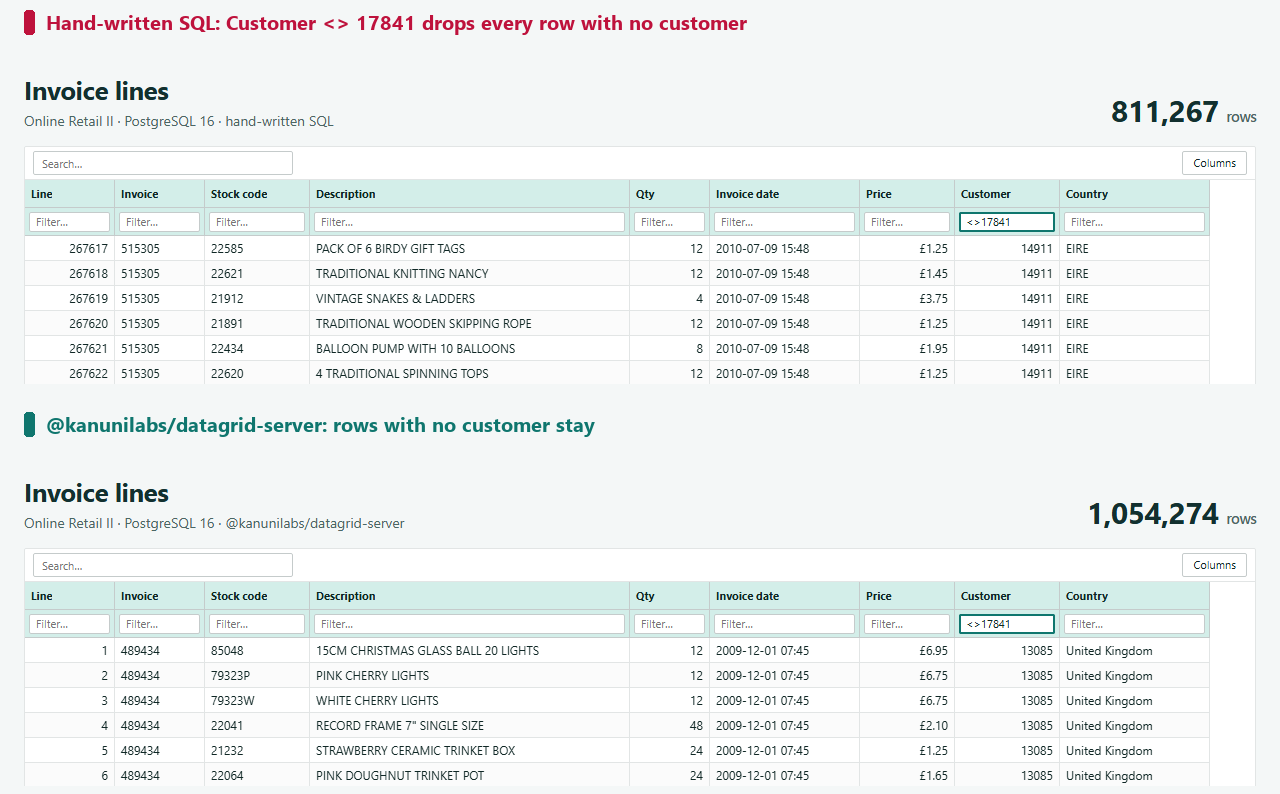Open Columns chooser in hand-written SQL grid

1214,163
